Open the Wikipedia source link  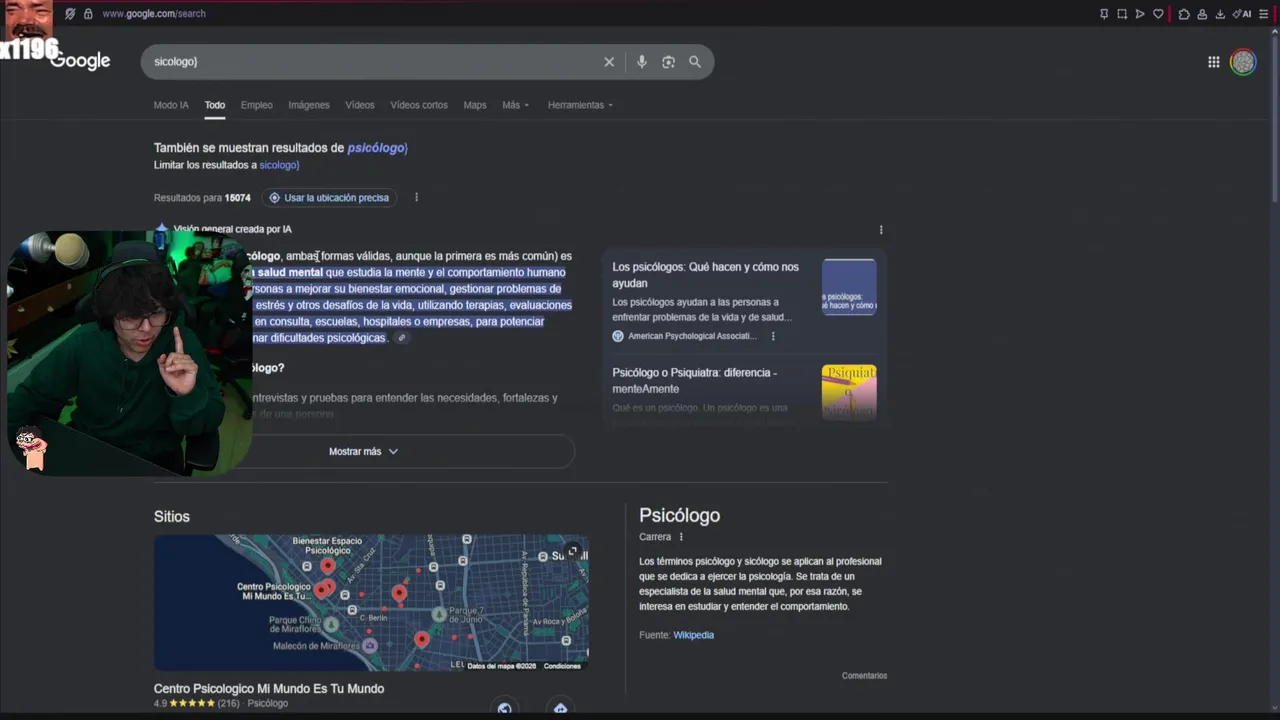693,635
